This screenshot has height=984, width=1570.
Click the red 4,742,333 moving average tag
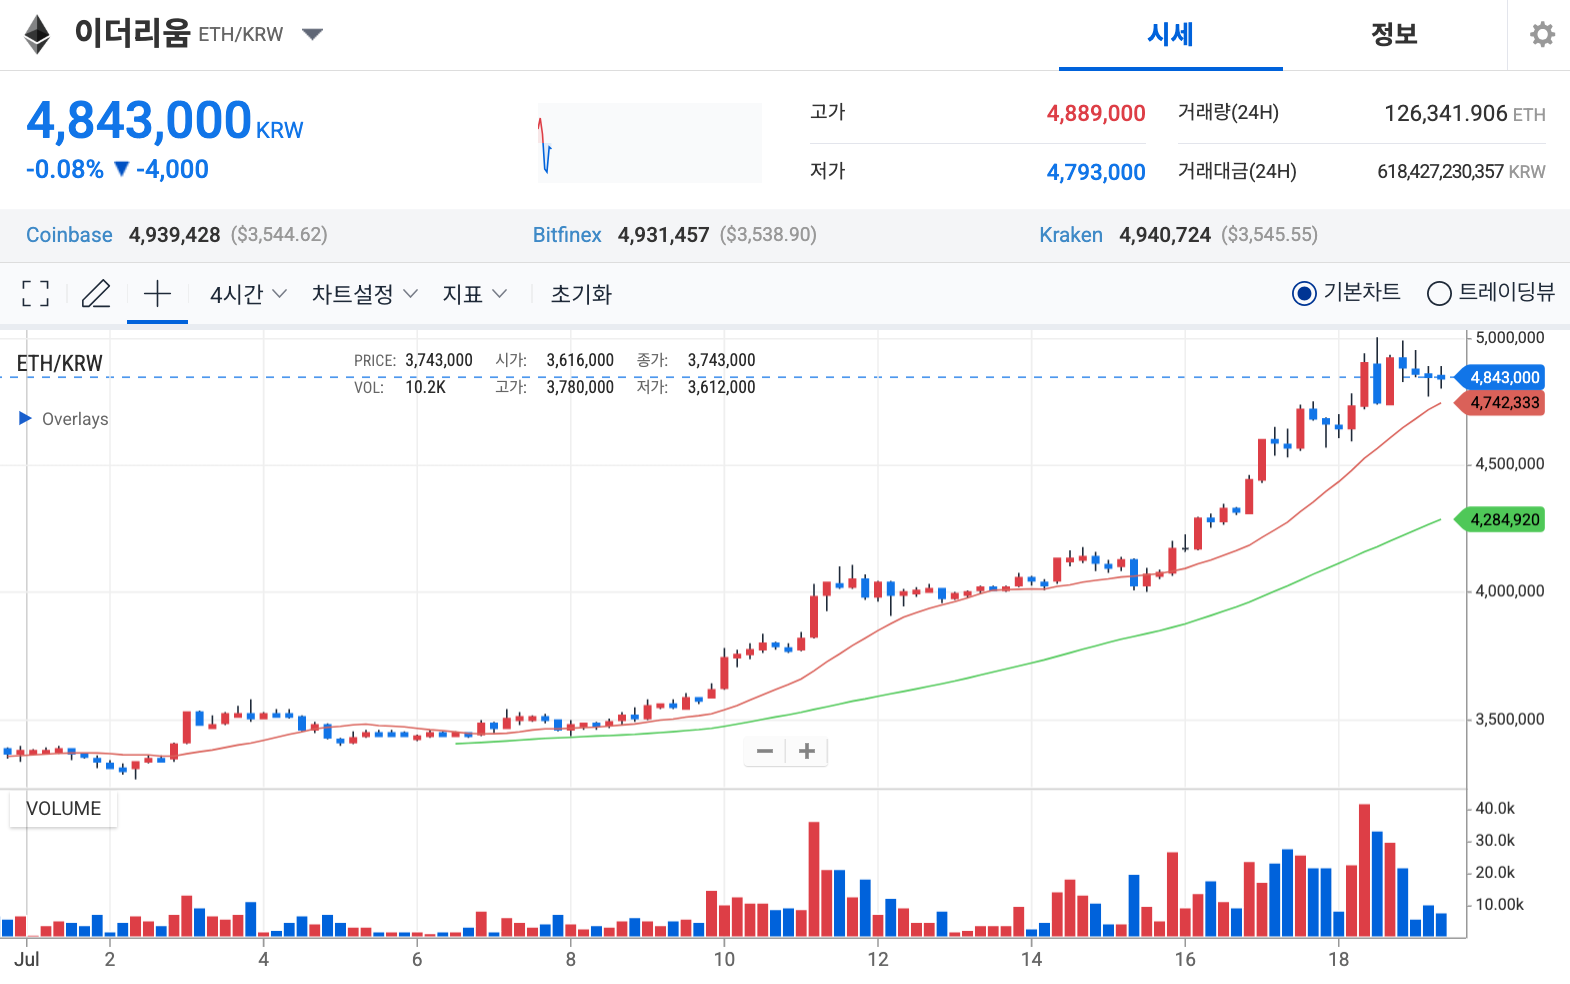coord(1500,403)
